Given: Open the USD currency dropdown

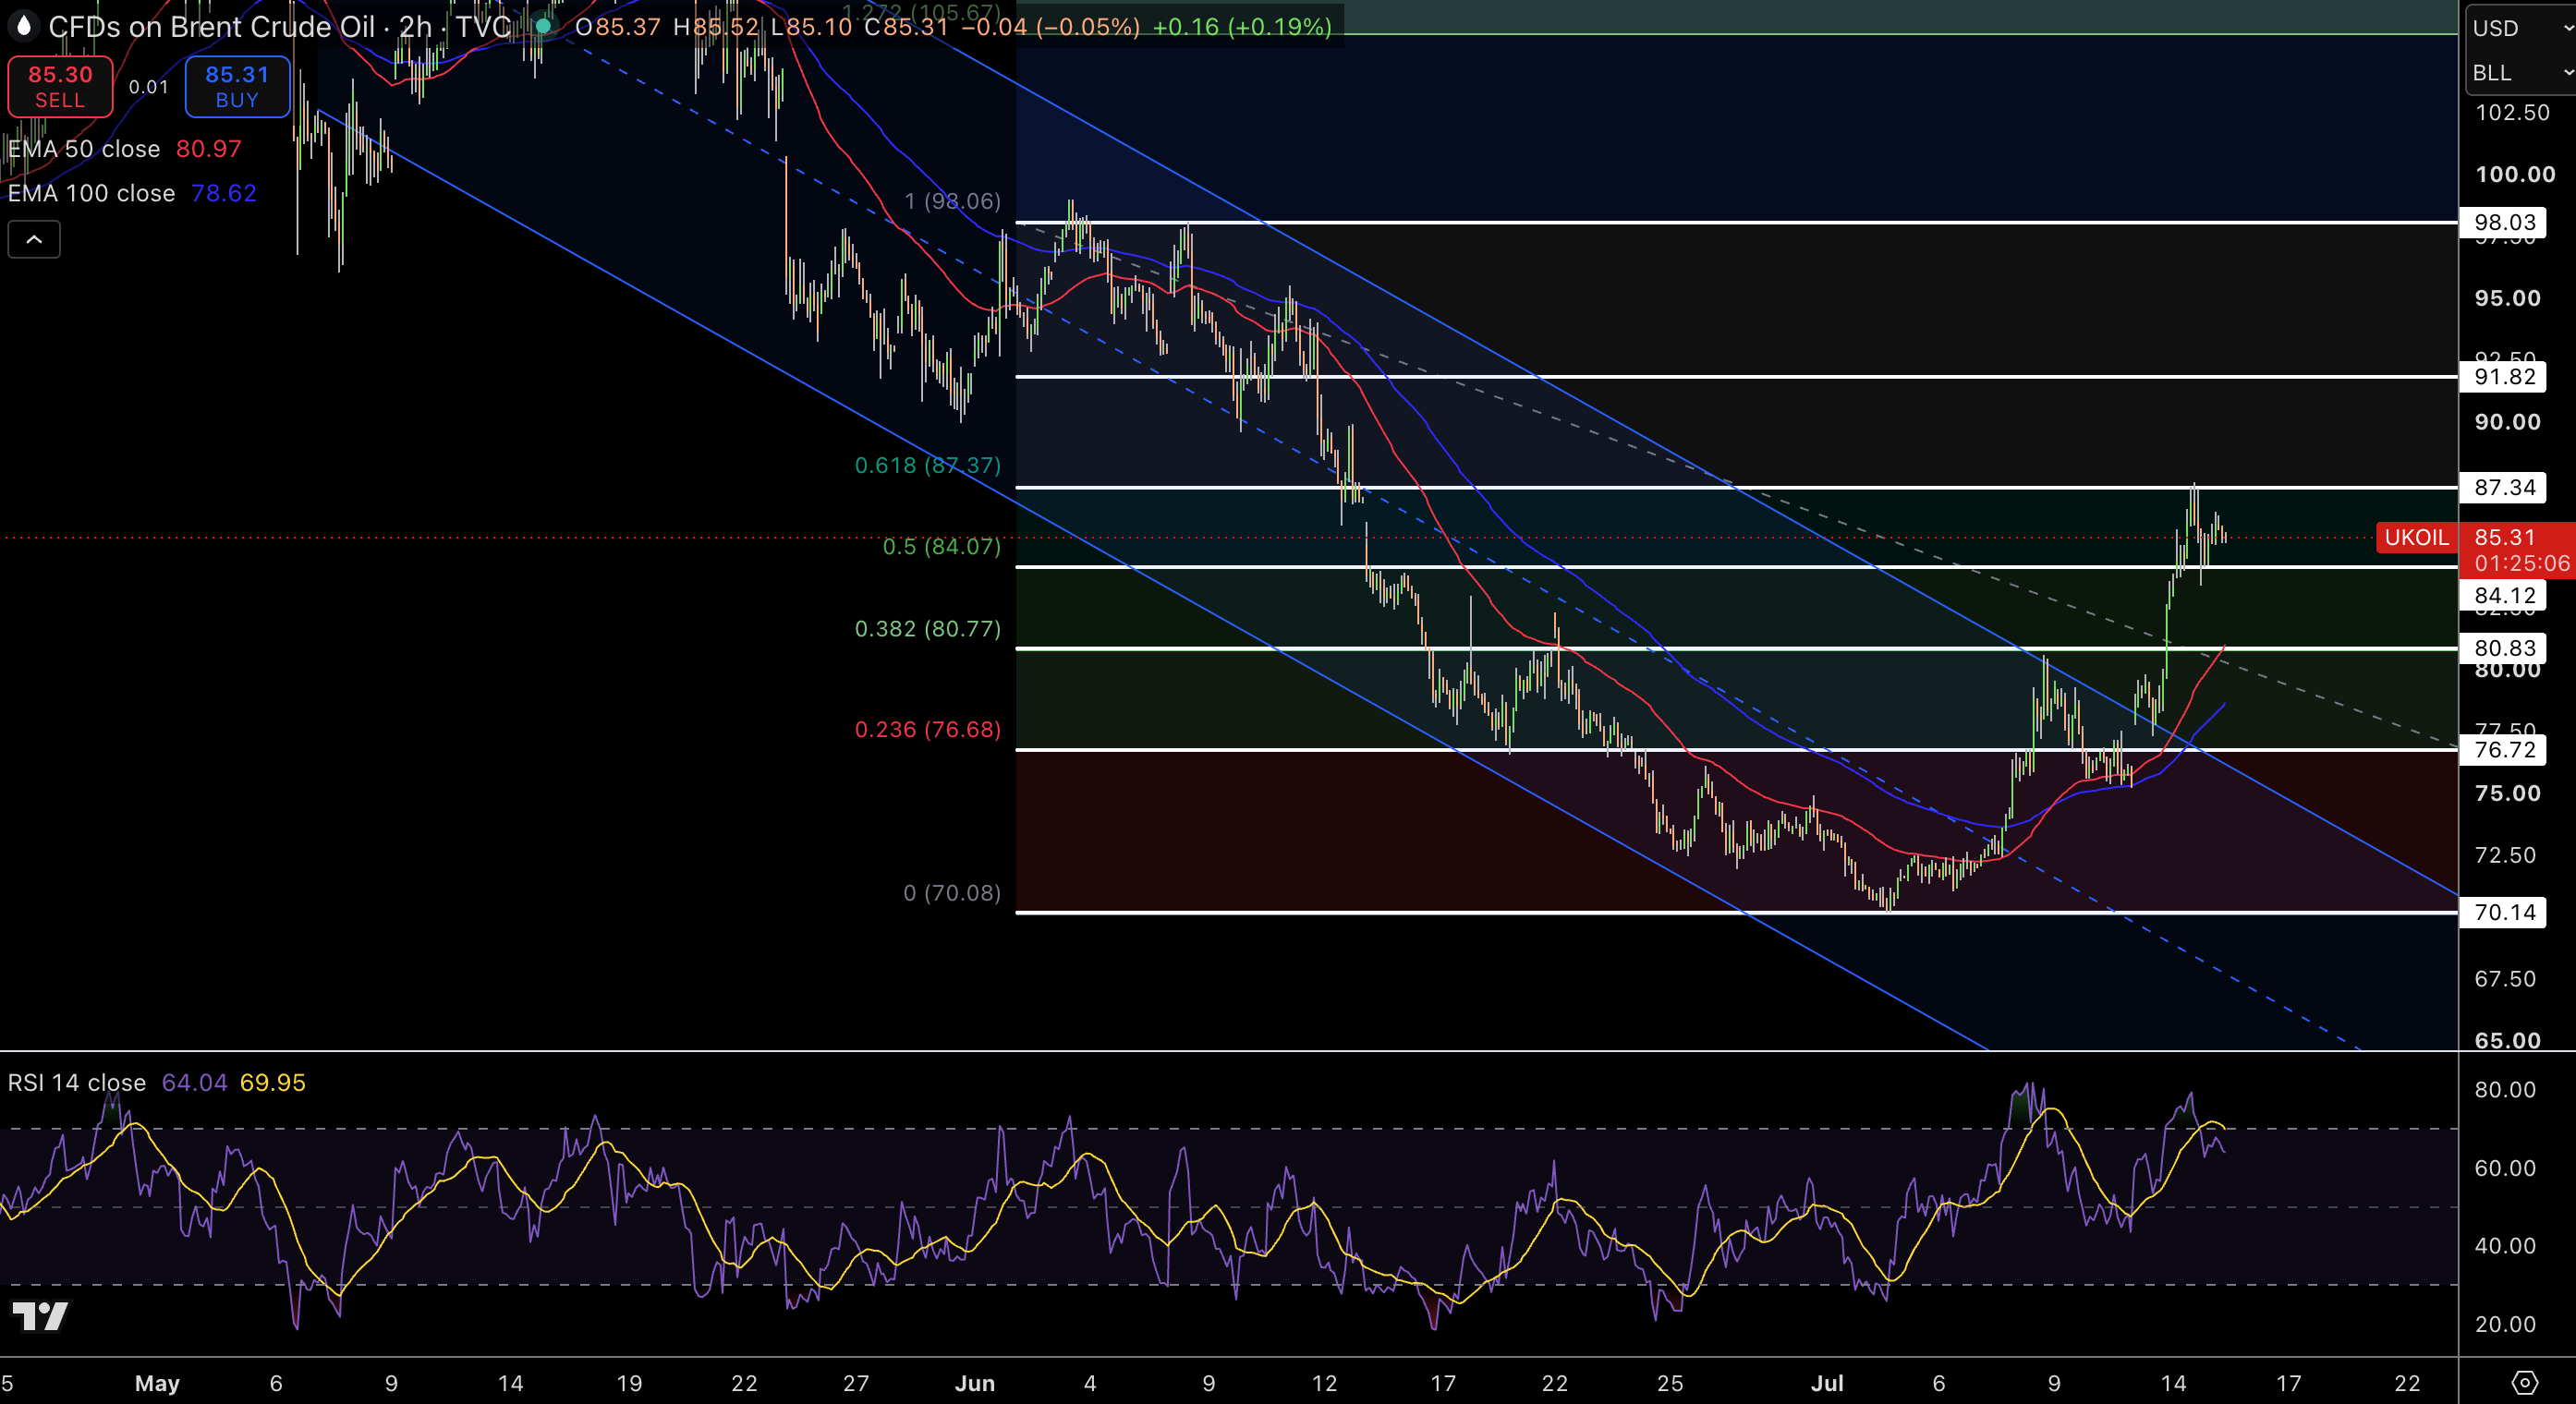Looking at the screenshot, I should click(2520, 28).
